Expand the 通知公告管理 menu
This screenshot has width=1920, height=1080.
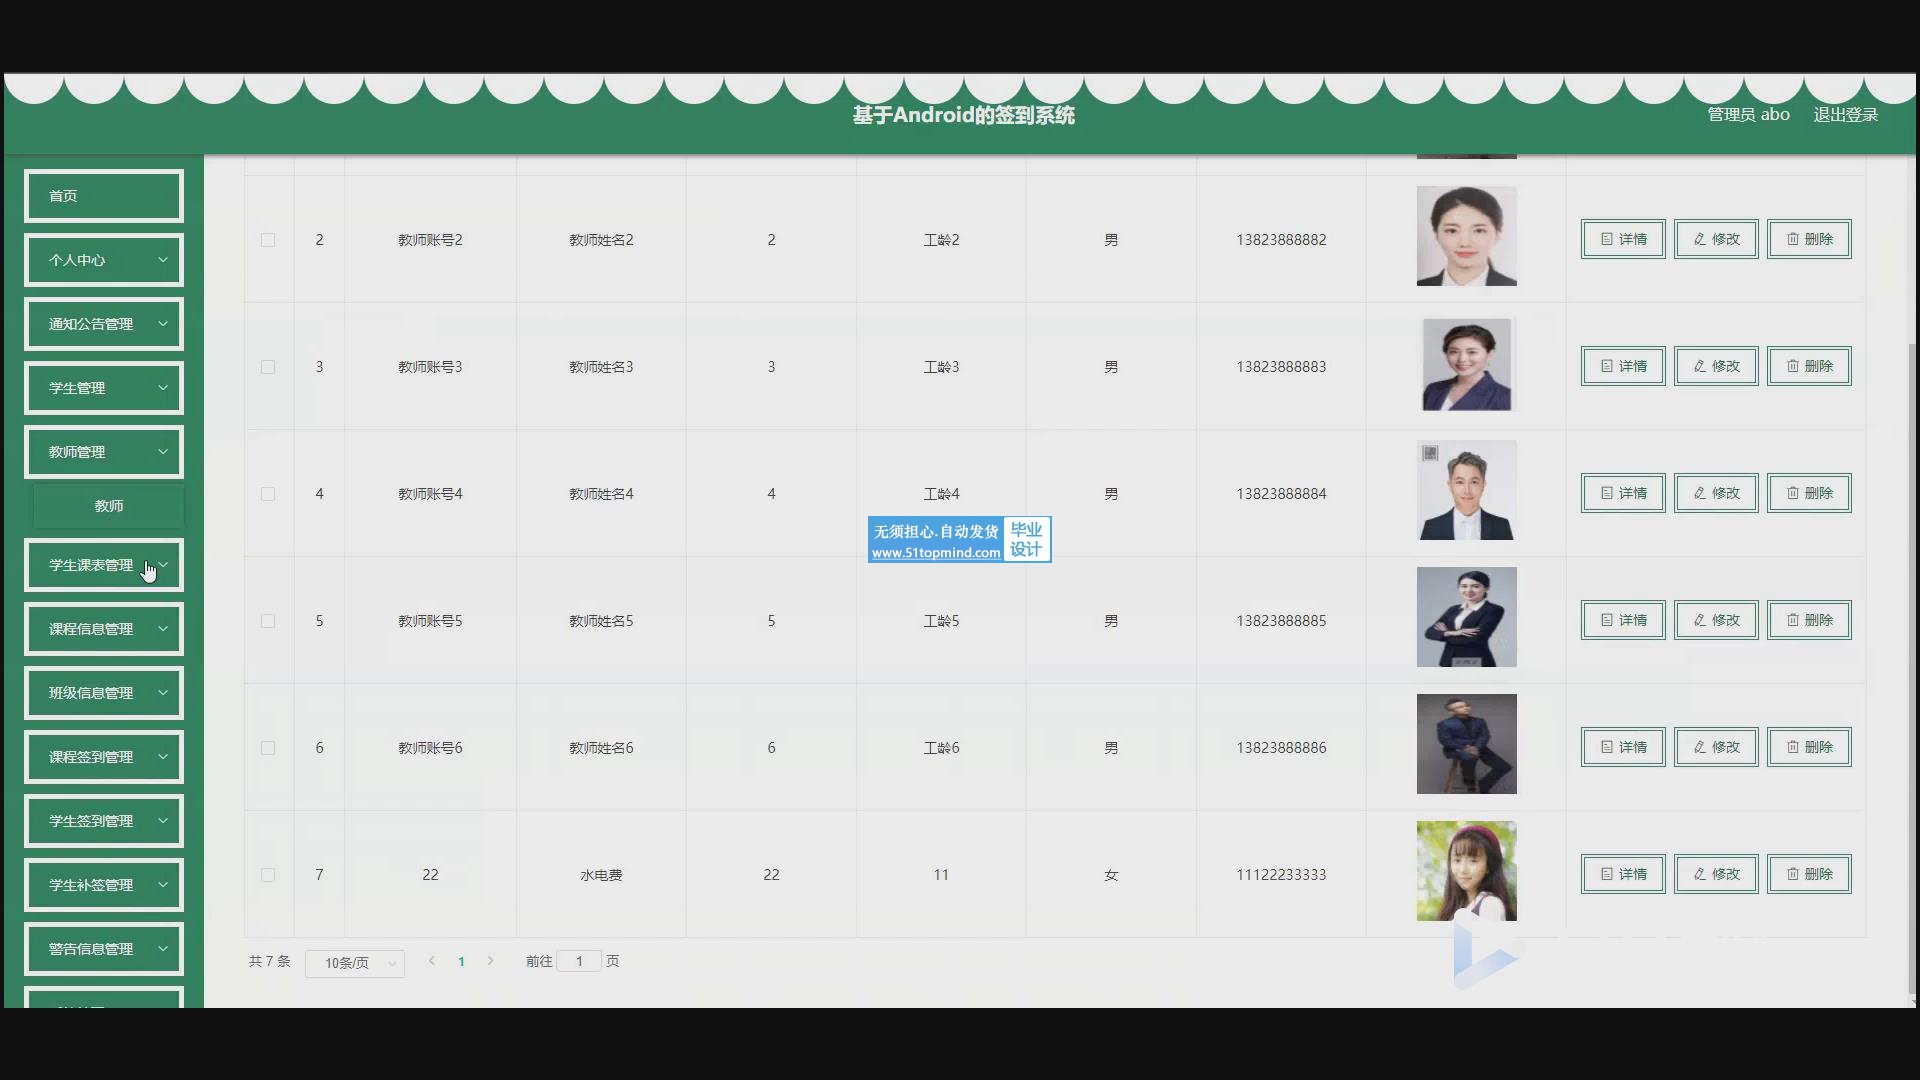coord(104,324)
